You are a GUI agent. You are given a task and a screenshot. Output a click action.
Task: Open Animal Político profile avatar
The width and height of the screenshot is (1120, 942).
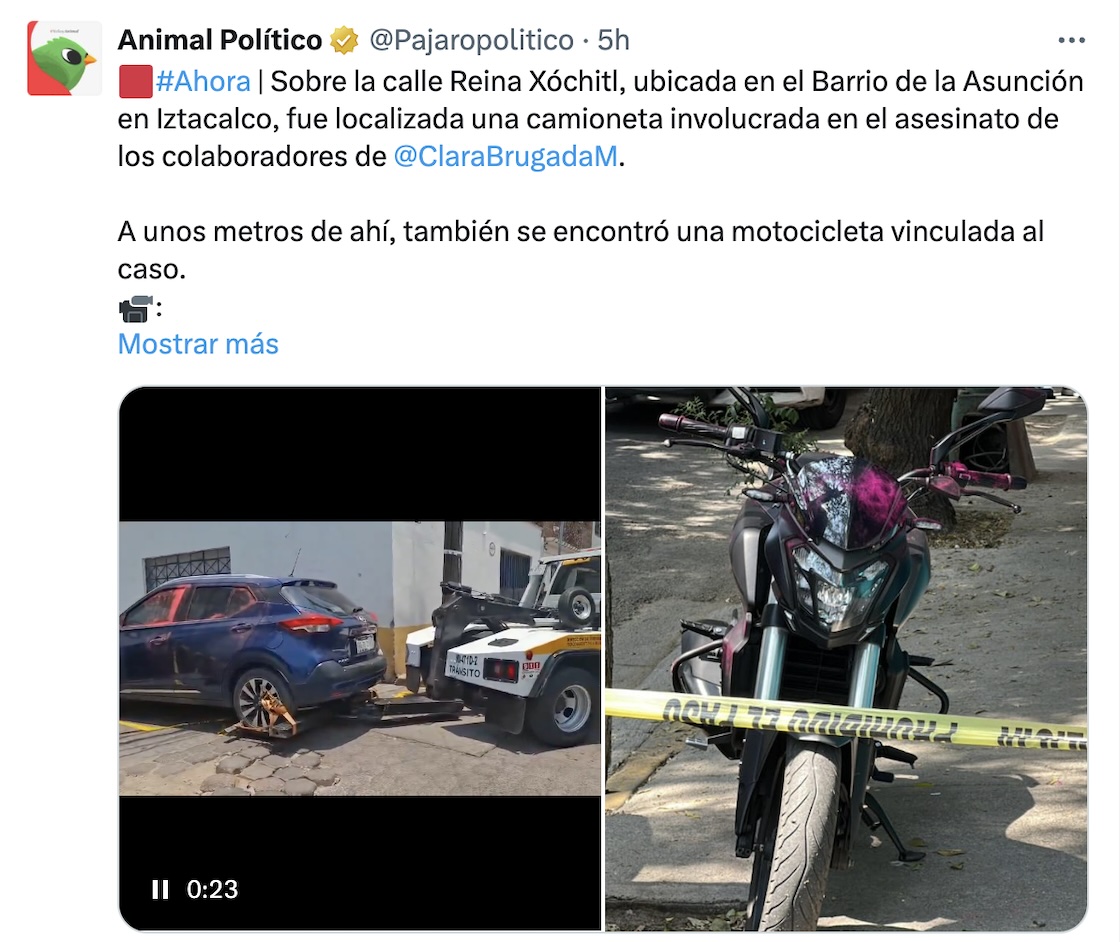64,58
